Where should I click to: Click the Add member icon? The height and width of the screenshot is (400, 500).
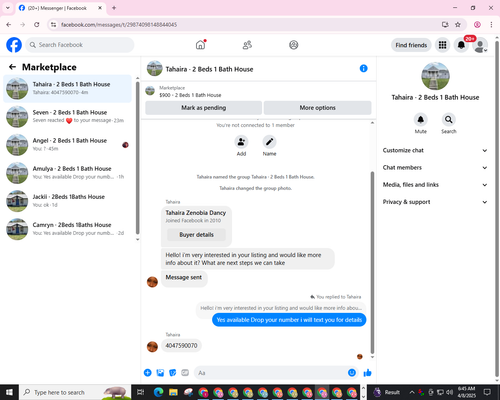point(241,142)
